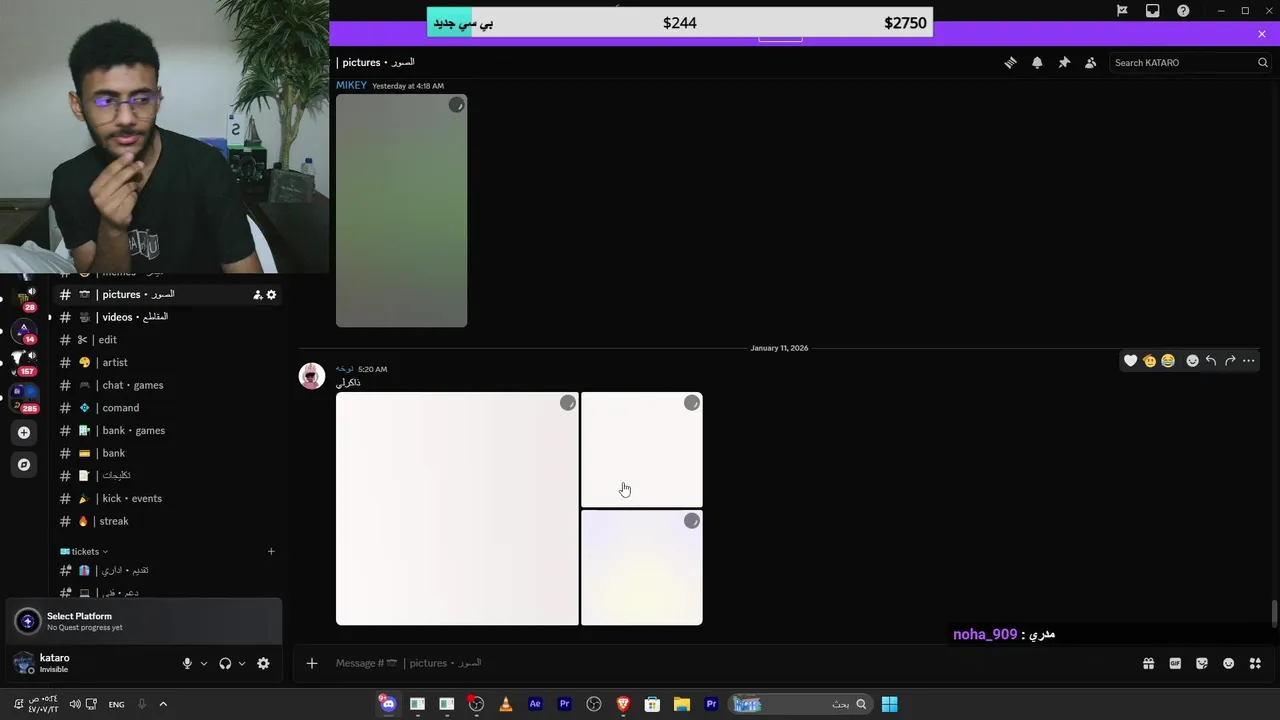Dismiss the purple banner with X

pyautogui.click(x=1262, y=34)
